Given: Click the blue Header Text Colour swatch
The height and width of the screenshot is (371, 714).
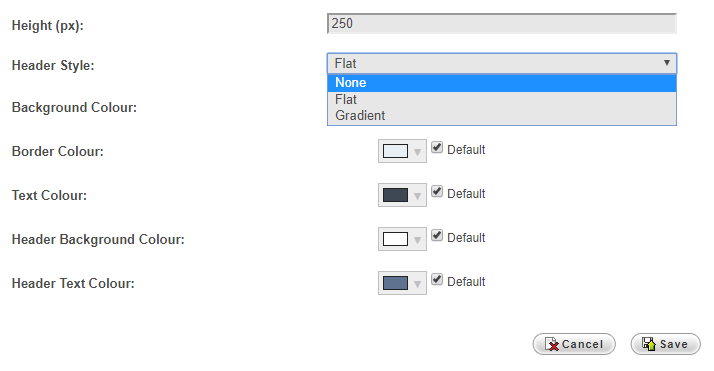Looking at the screenshot, I should tap(395, 283).
